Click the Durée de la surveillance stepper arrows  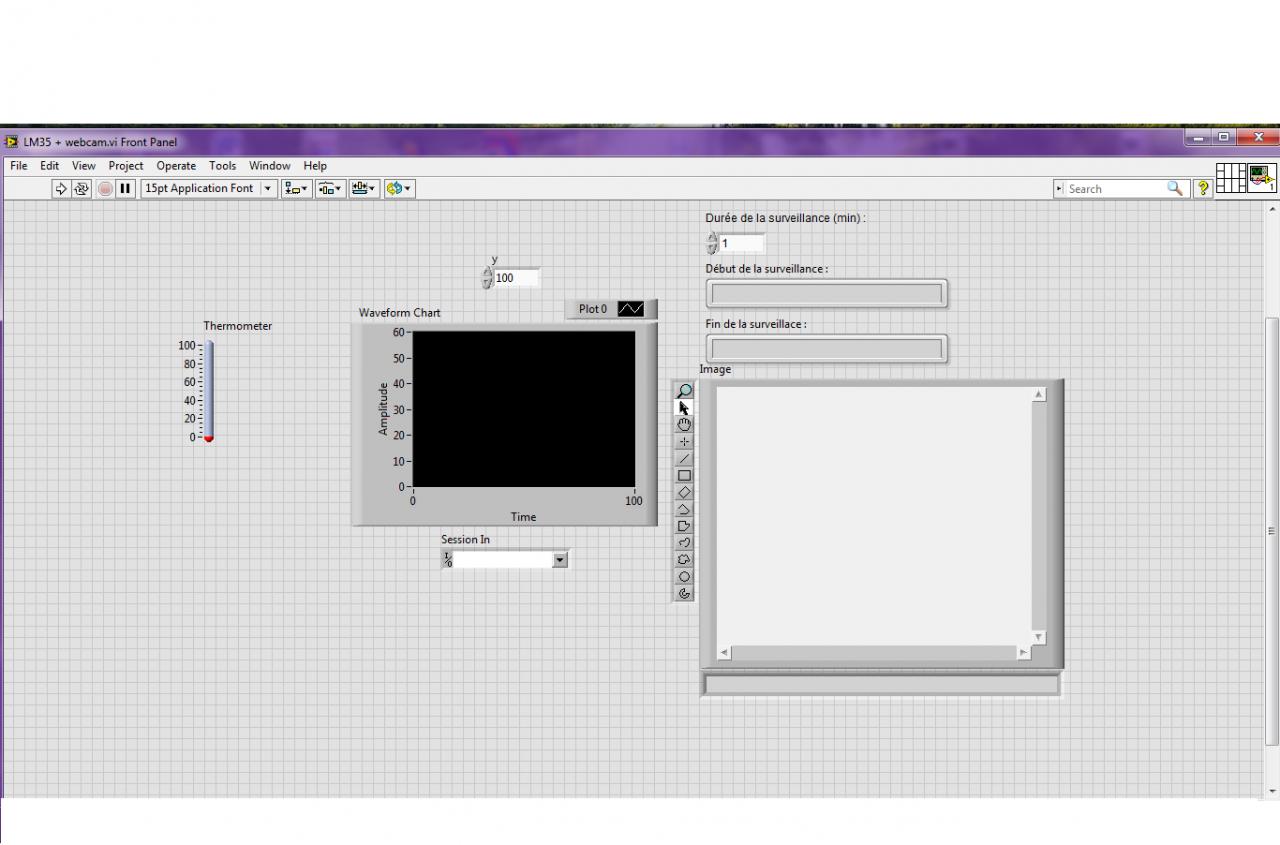tap(712, 243)
